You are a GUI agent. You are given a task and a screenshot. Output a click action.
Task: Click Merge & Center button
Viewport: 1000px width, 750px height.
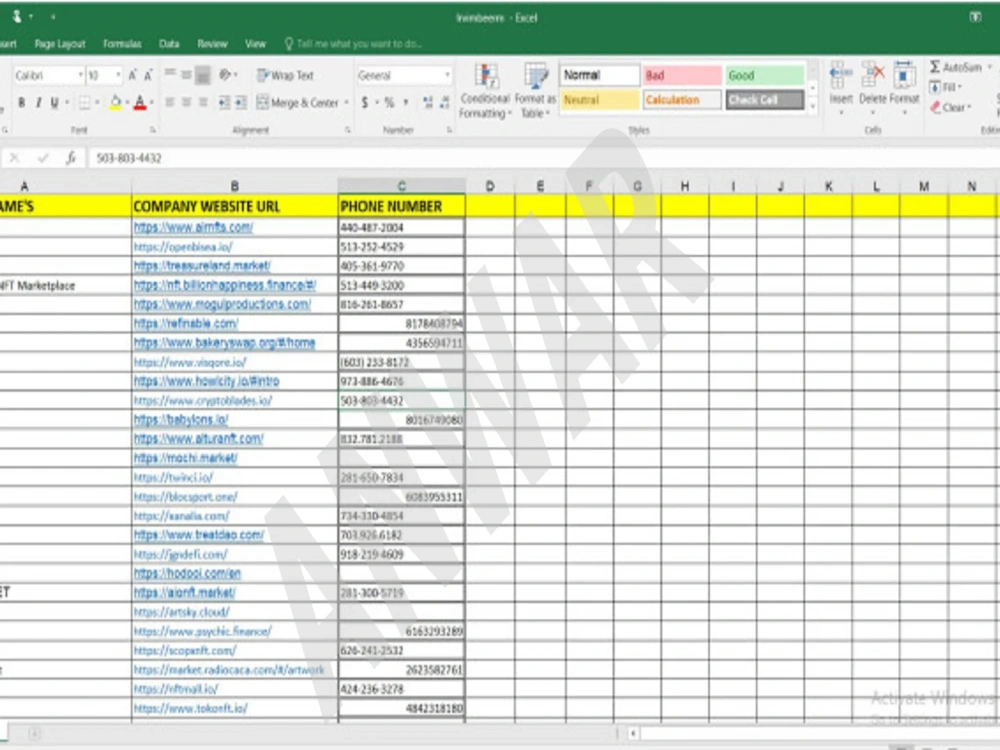pyautogui.click(x=297, y=103)
